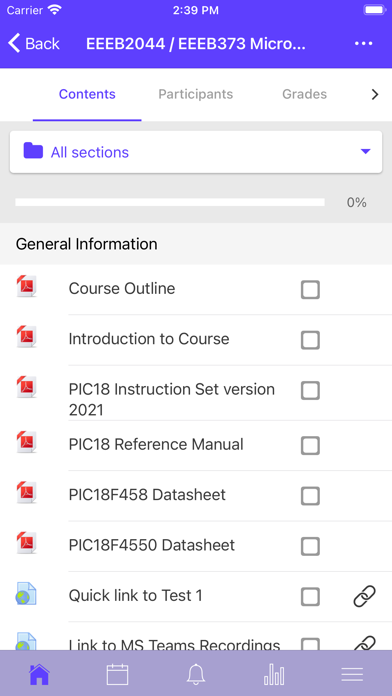Open the calendar icon in bottom bar
Screen dimensions: 392x696
coord(118,675)
